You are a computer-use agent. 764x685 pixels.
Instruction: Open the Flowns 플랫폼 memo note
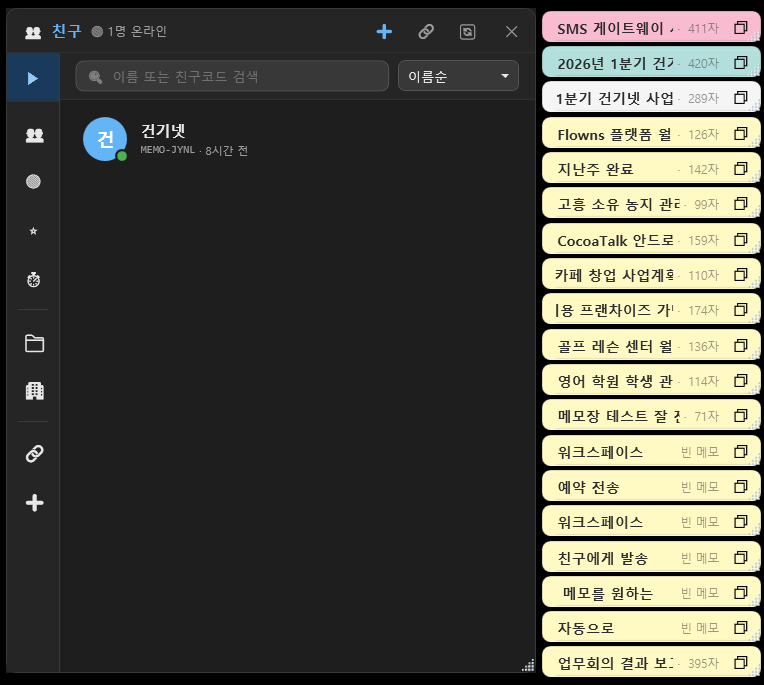point(615,134)
